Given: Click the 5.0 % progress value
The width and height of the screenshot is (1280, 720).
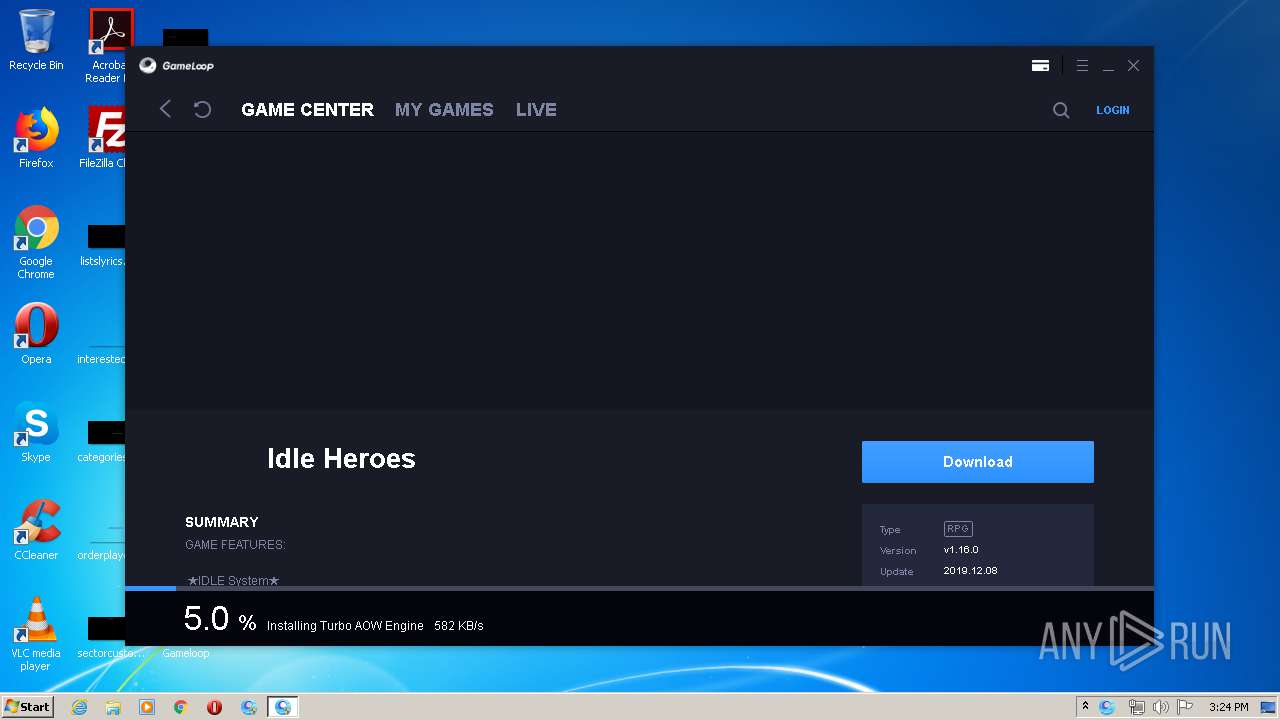Looking at the screenshot, I should 220,619.
